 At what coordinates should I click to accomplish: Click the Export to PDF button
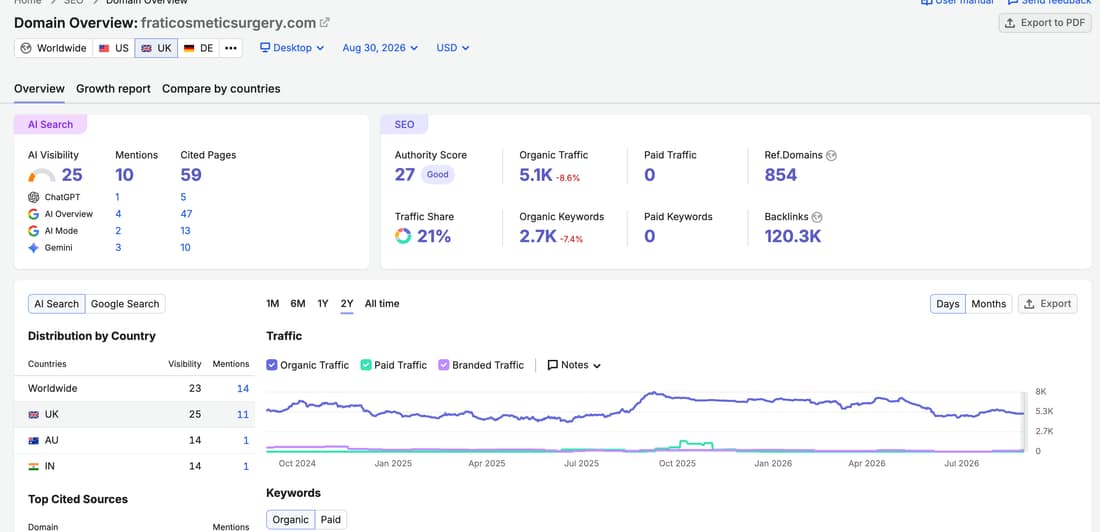pos(1045,22)
